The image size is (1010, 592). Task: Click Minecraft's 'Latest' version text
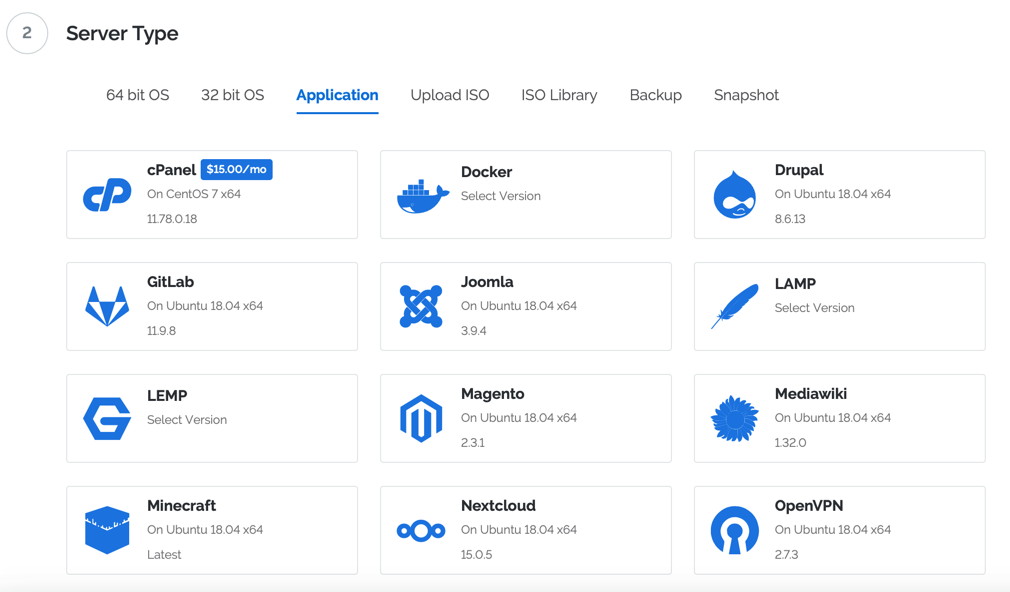[x=164, y=555]
